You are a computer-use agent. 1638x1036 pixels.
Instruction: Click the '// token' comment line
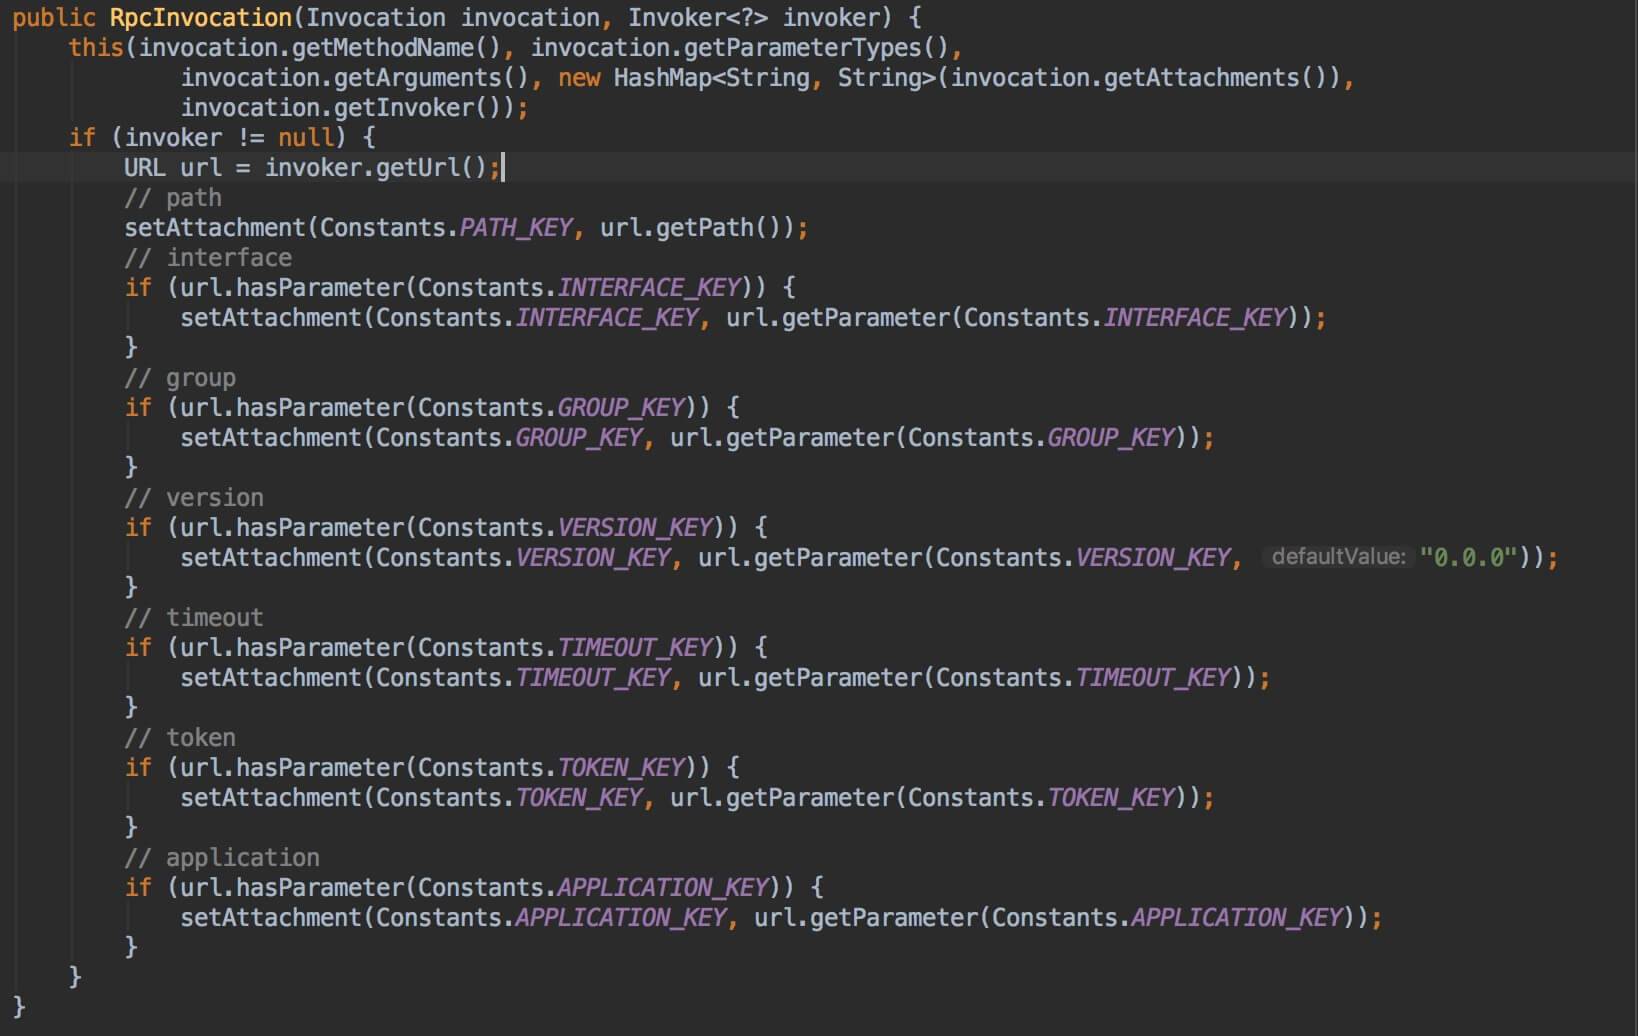pos(180,738)
